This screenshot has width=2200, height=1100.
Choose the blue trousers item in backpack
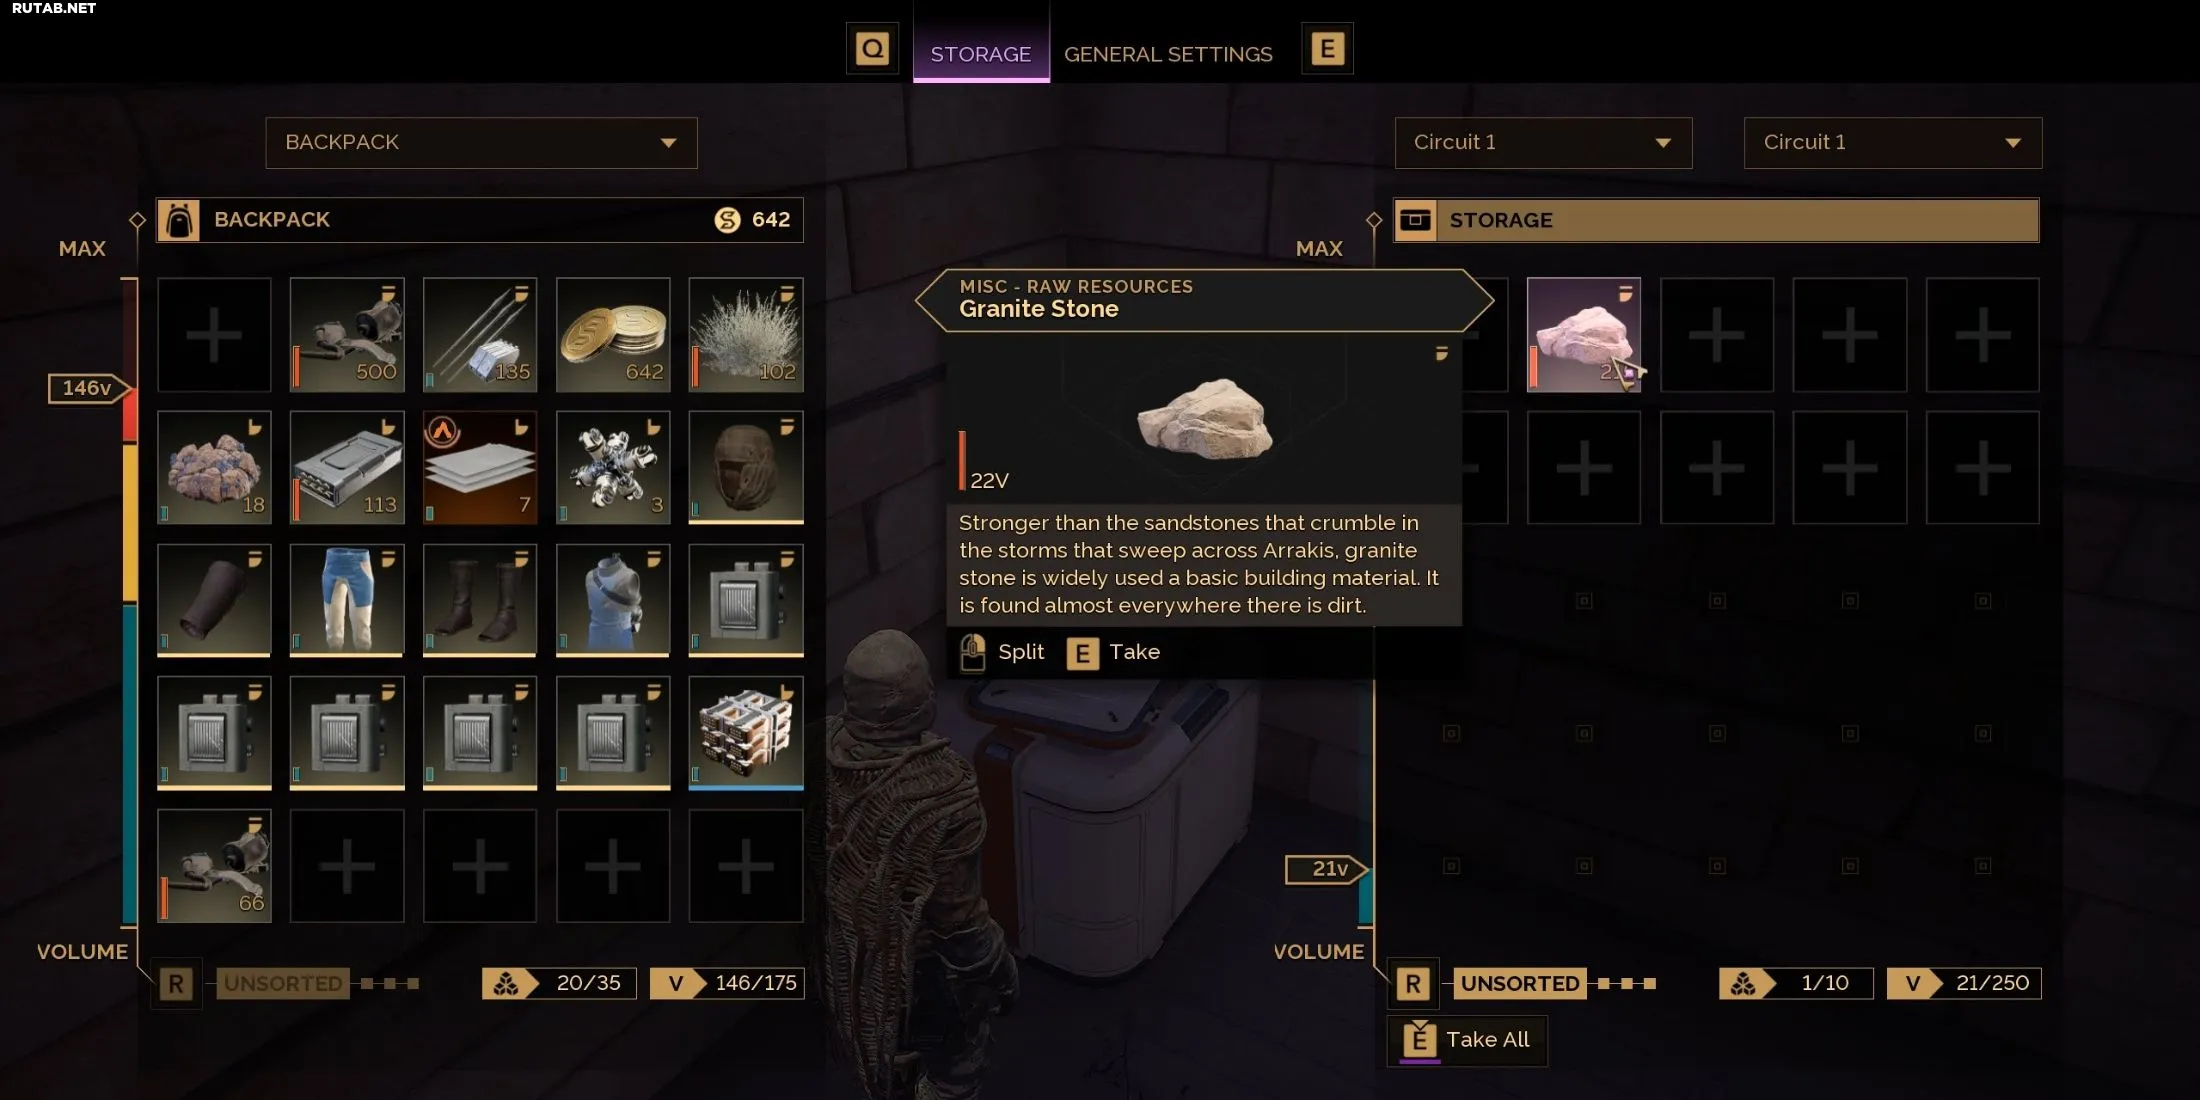tap(347, 600)
